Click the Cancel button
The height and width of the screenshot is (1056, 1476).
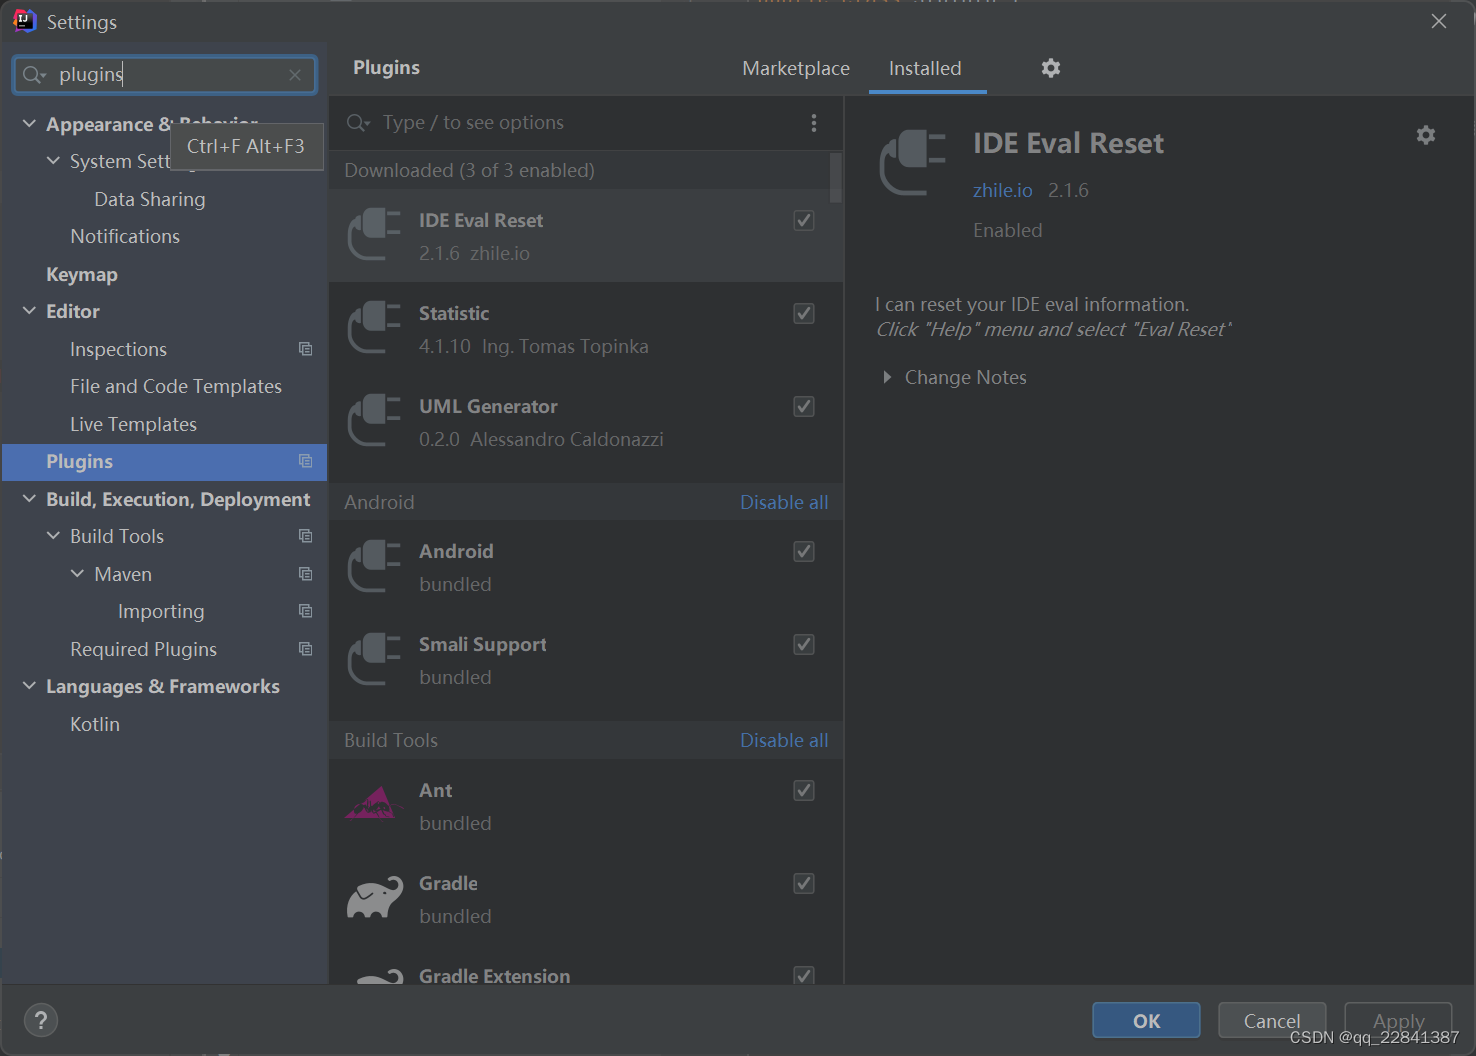pos(1272,1020)
